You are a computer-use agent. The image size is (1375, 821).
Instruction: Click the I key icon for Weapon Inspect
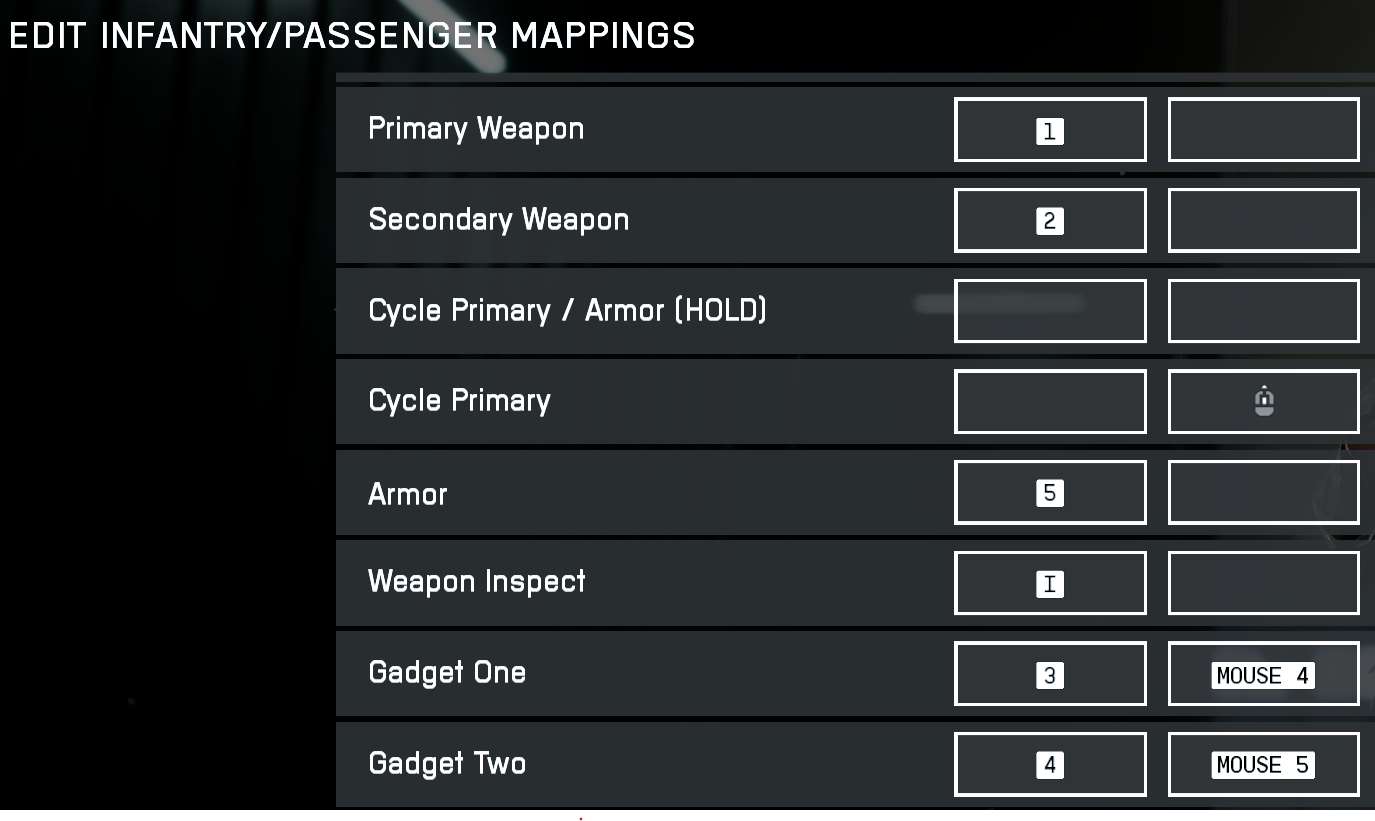point(1050,584)
